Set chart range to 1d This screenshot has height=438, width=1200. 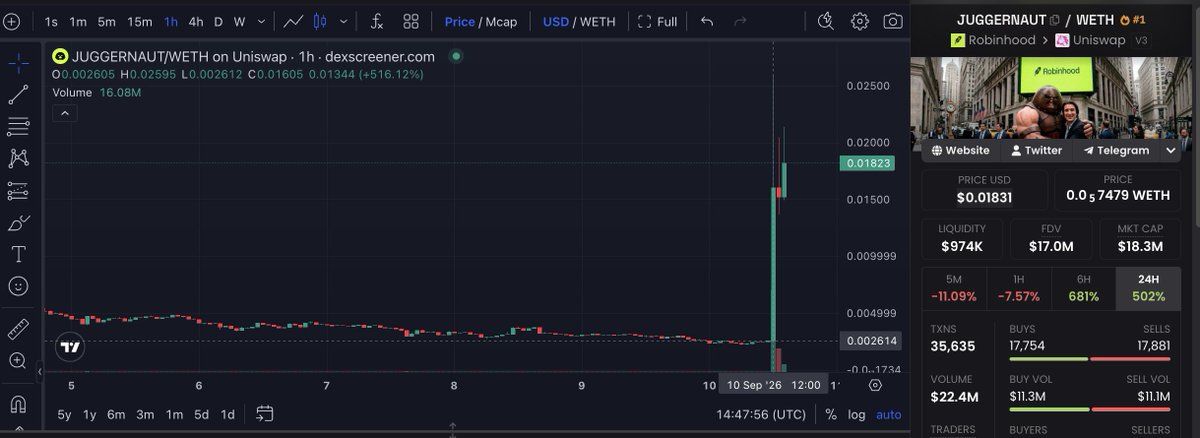pyautogui.click(x=228, y=414)
